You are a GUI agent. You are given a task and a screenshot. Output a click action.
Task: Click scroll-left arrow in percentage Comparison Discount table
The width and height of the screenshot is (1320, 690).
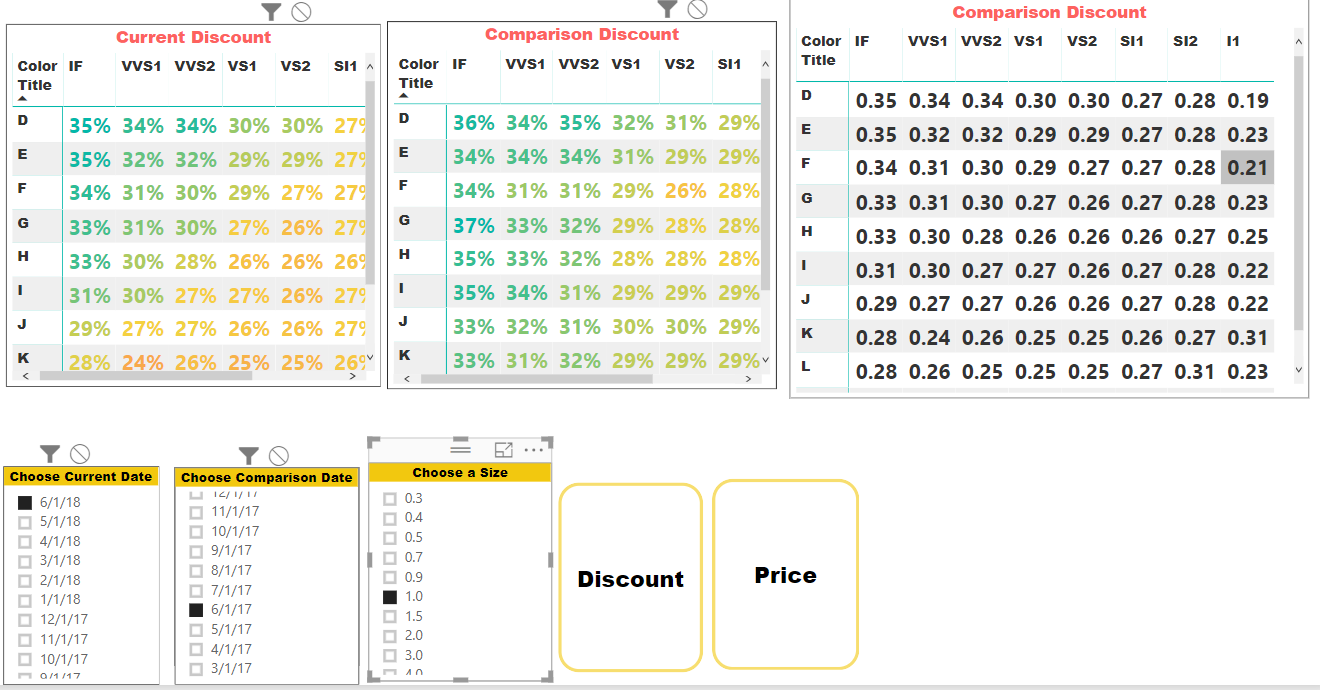pyautogui.click(x=407, y=379)
